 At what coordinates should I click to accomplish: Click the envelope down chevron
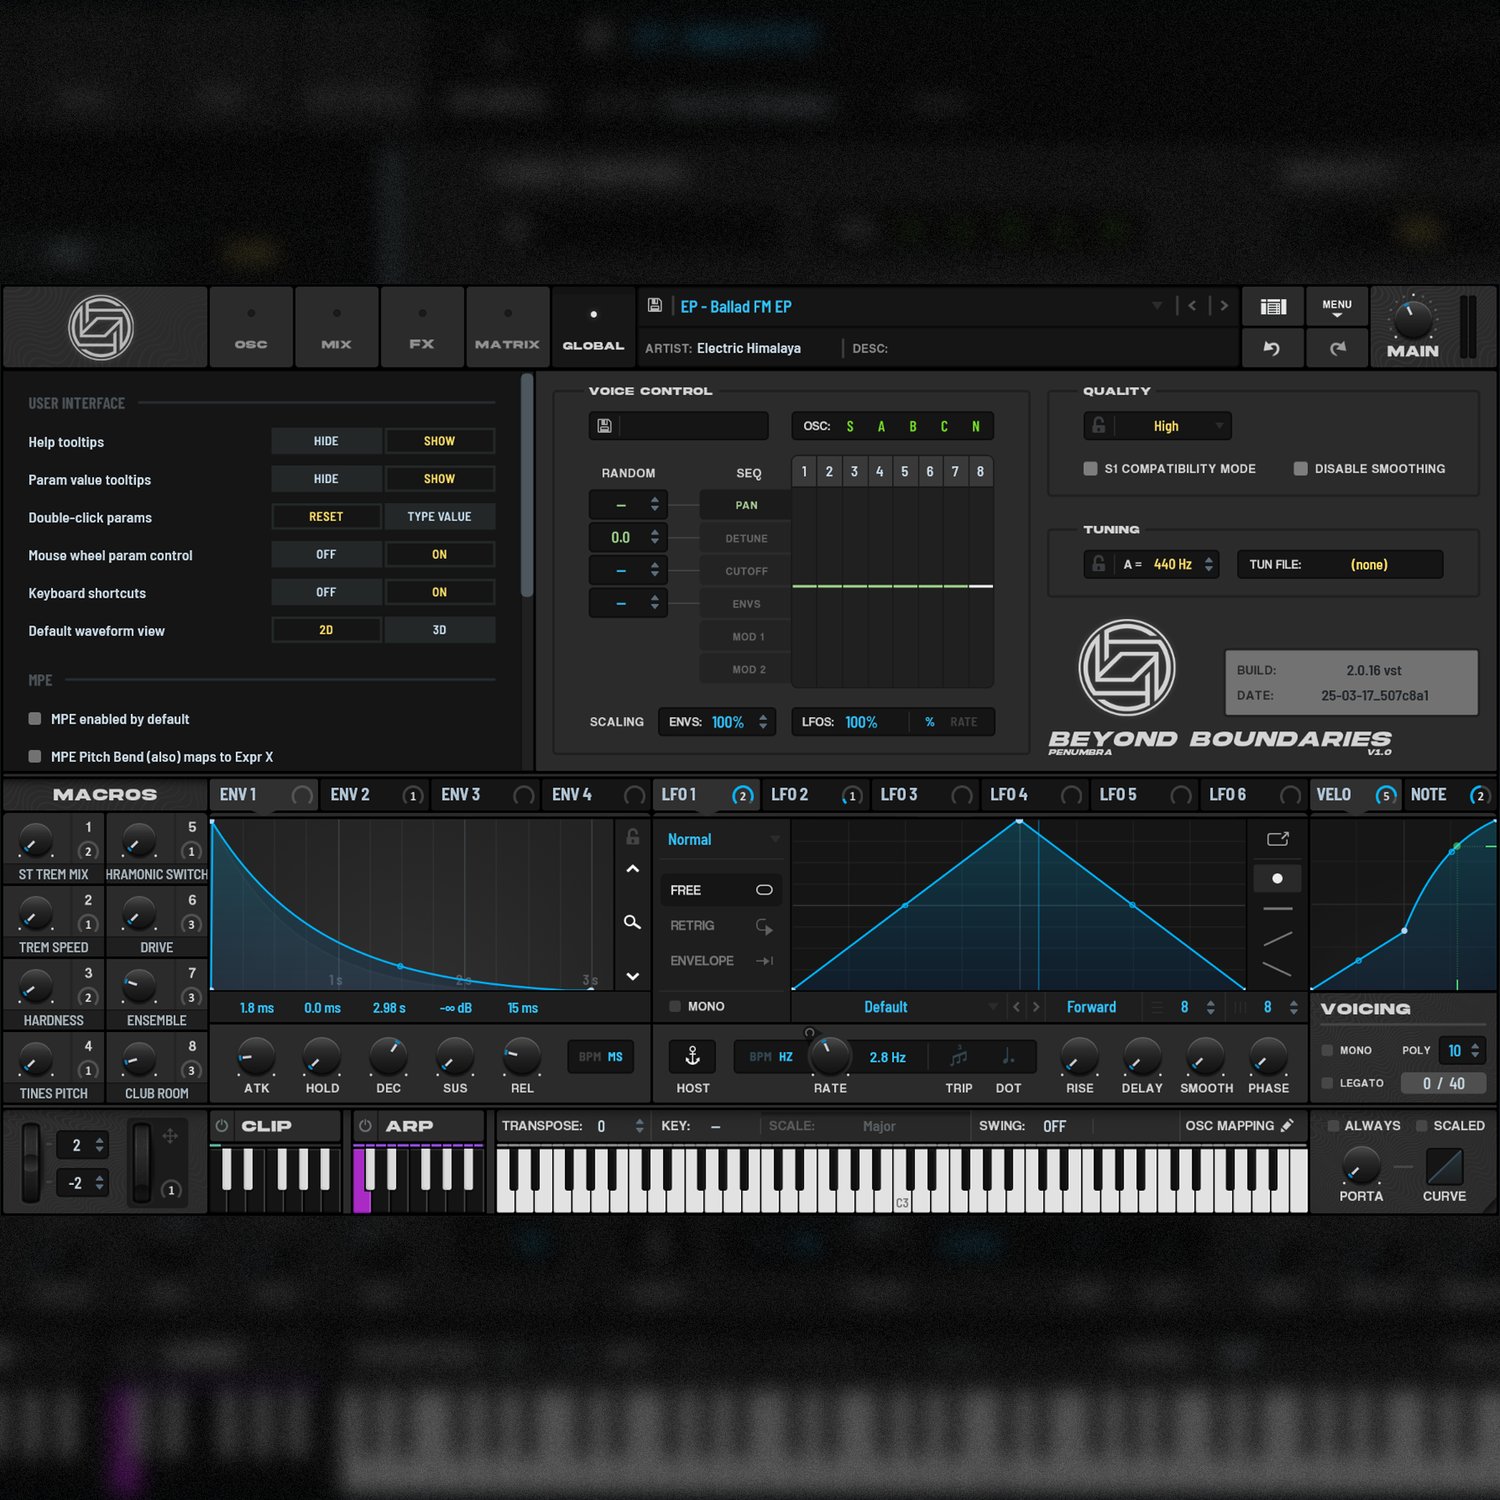(632, 976)
